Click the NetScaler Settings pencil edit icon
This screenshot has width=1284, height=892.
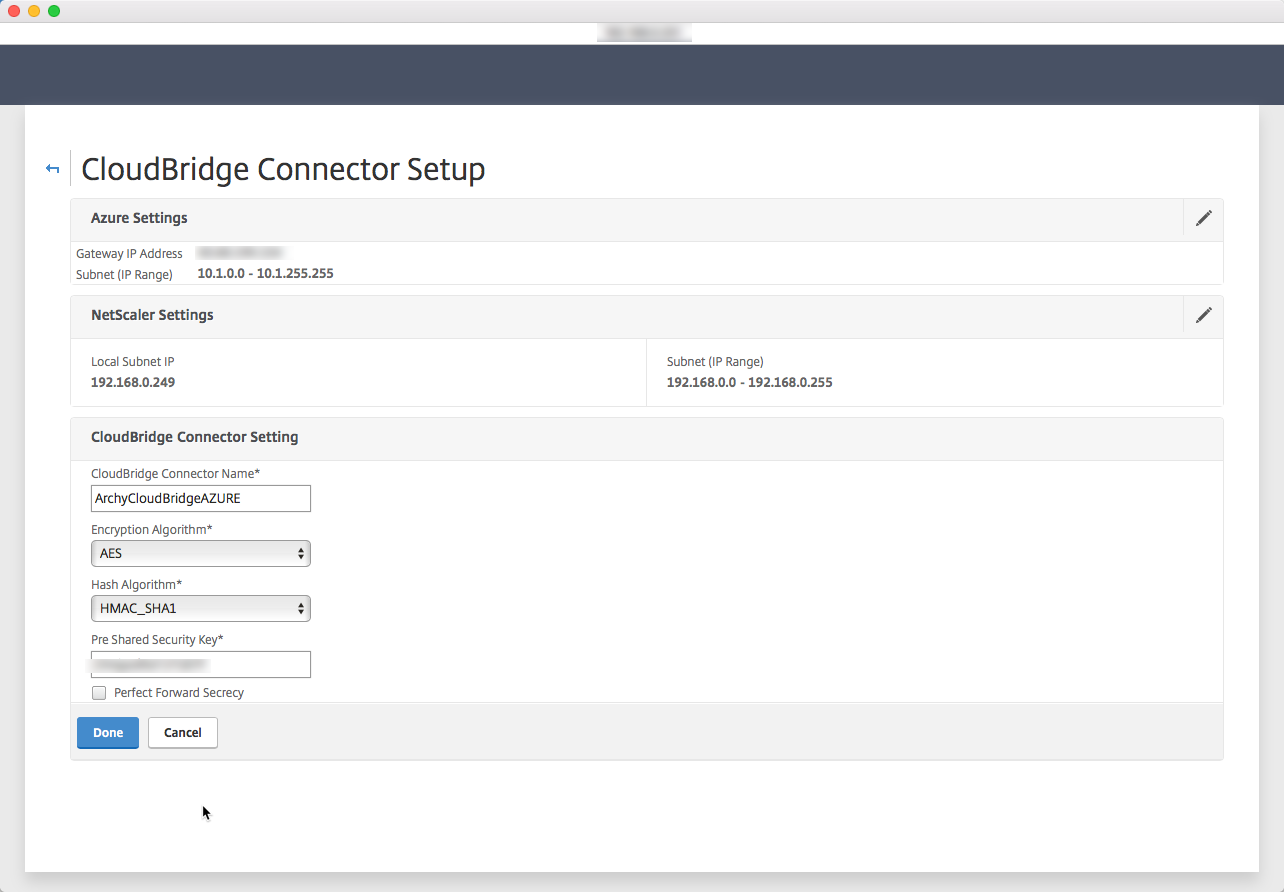coord(1203,315)
